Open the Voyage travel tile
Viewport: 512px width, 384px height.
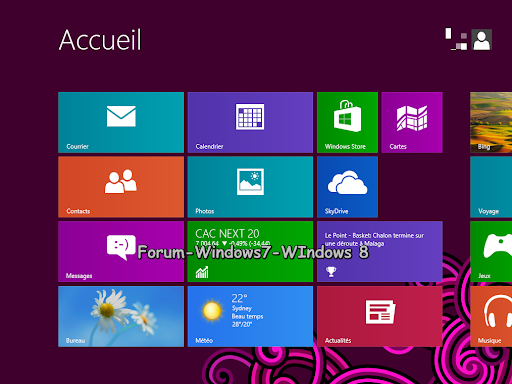[491, 187]
